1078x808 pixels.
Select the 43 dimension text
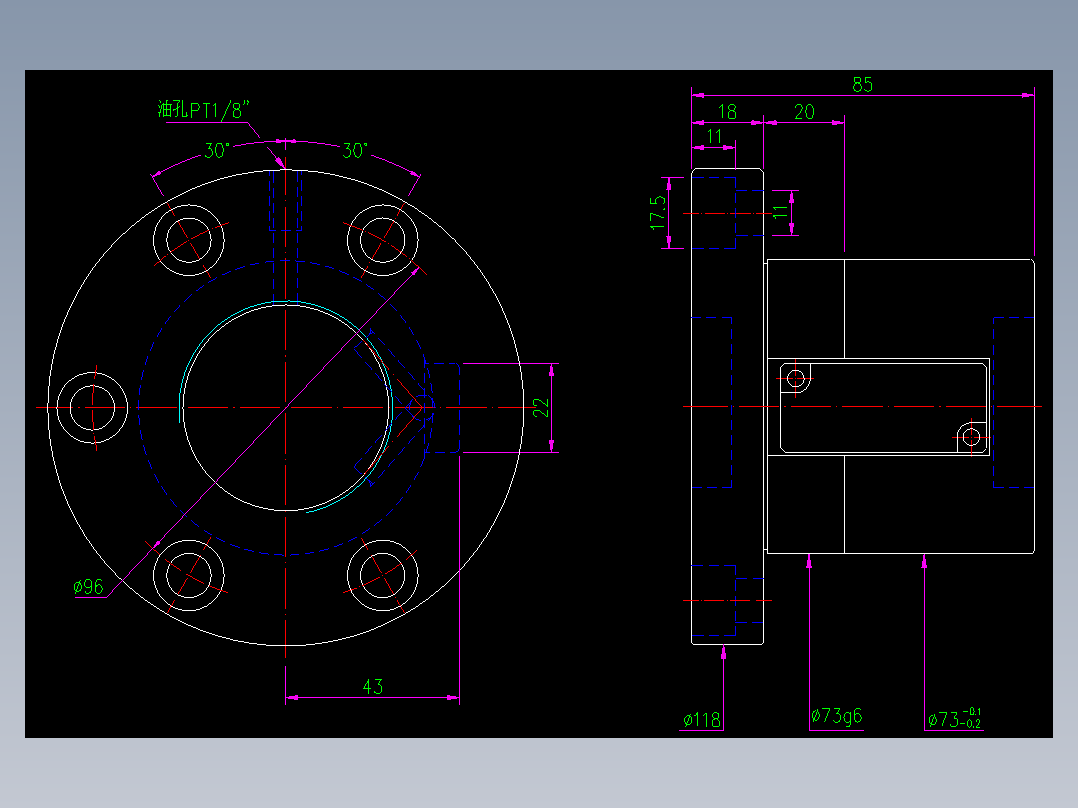pos(373,686)
